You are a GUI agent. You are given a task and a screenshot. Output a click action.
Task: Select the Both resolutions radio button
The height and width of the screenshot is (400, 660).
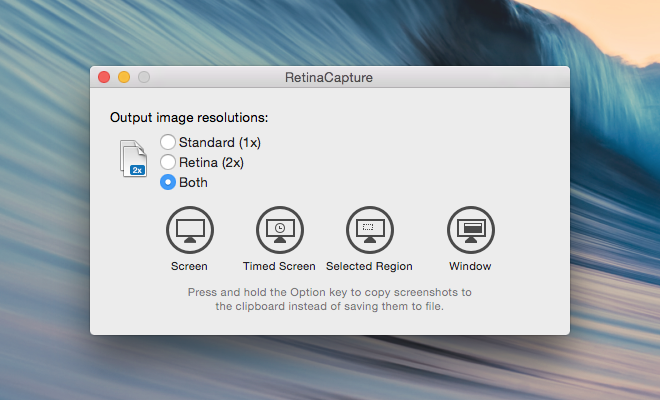168,182
